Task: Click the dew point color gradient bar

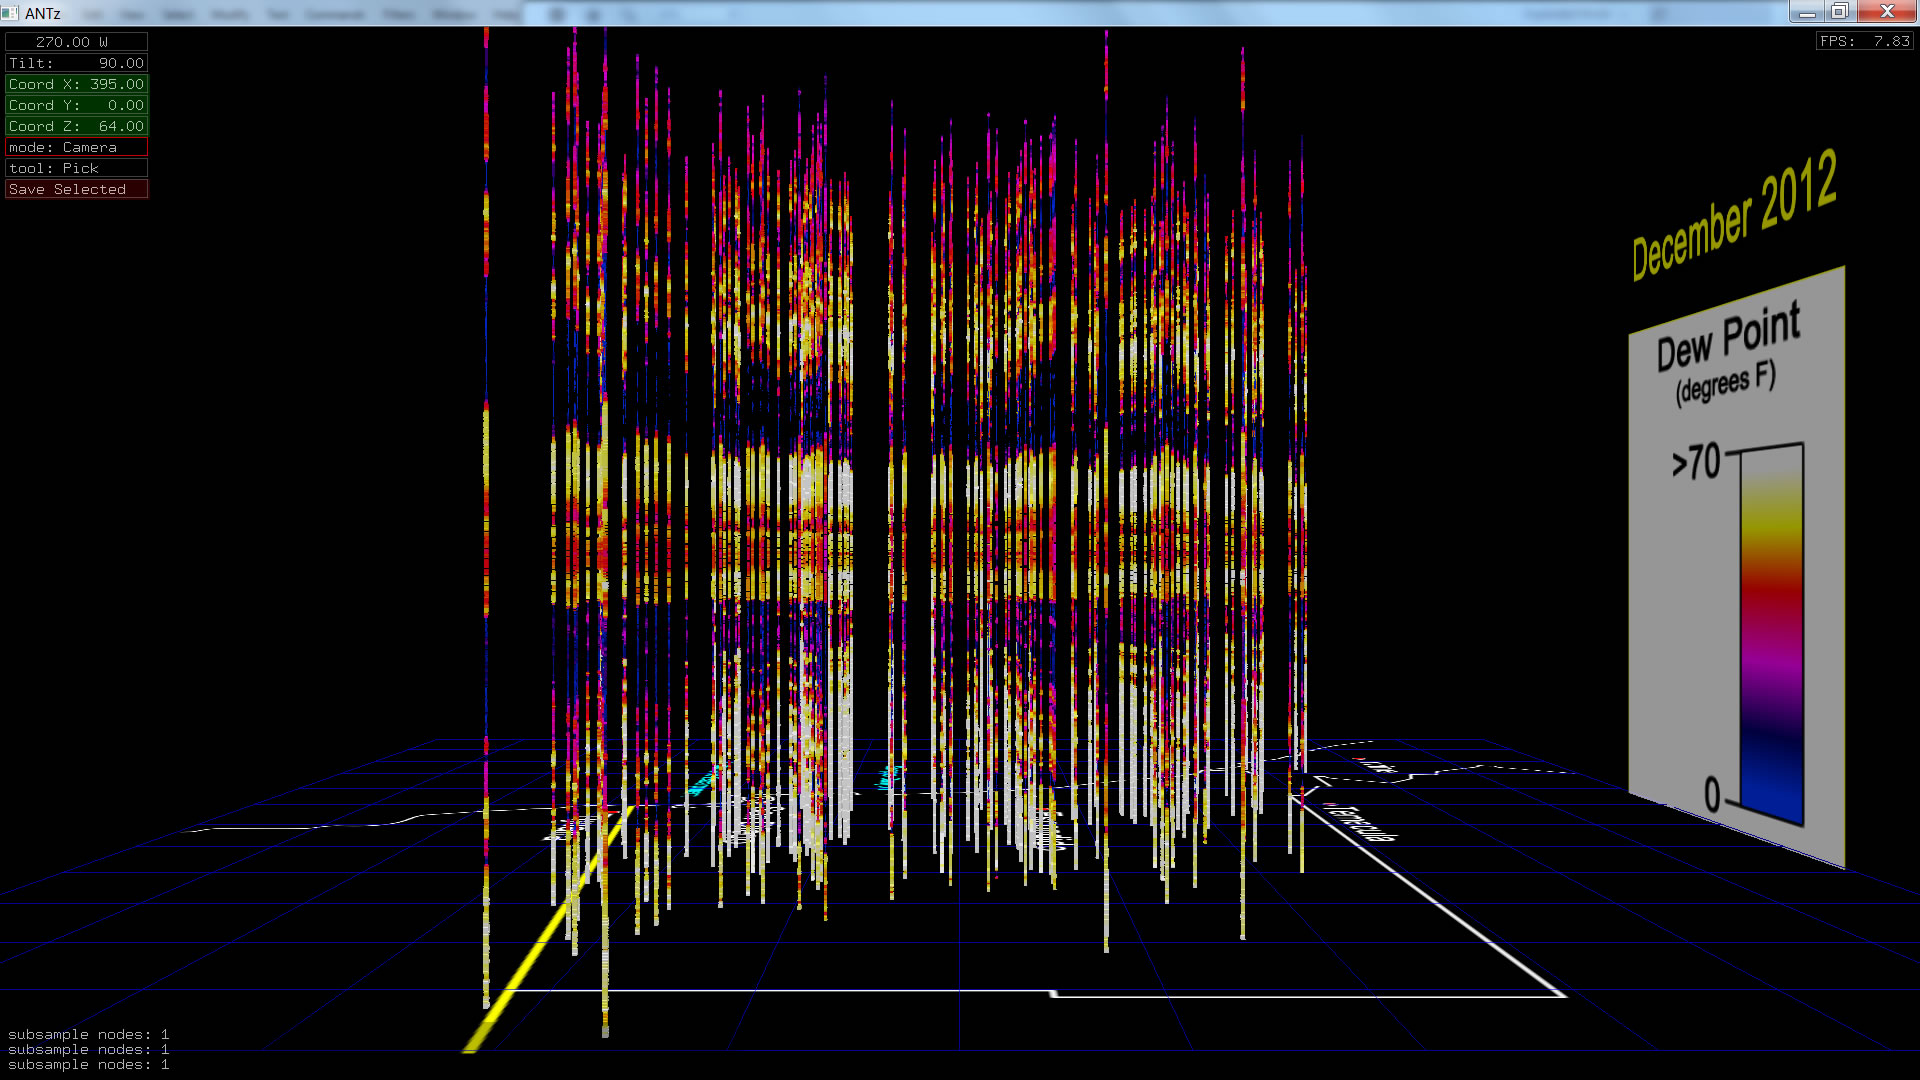Action: click(1771, 630)
